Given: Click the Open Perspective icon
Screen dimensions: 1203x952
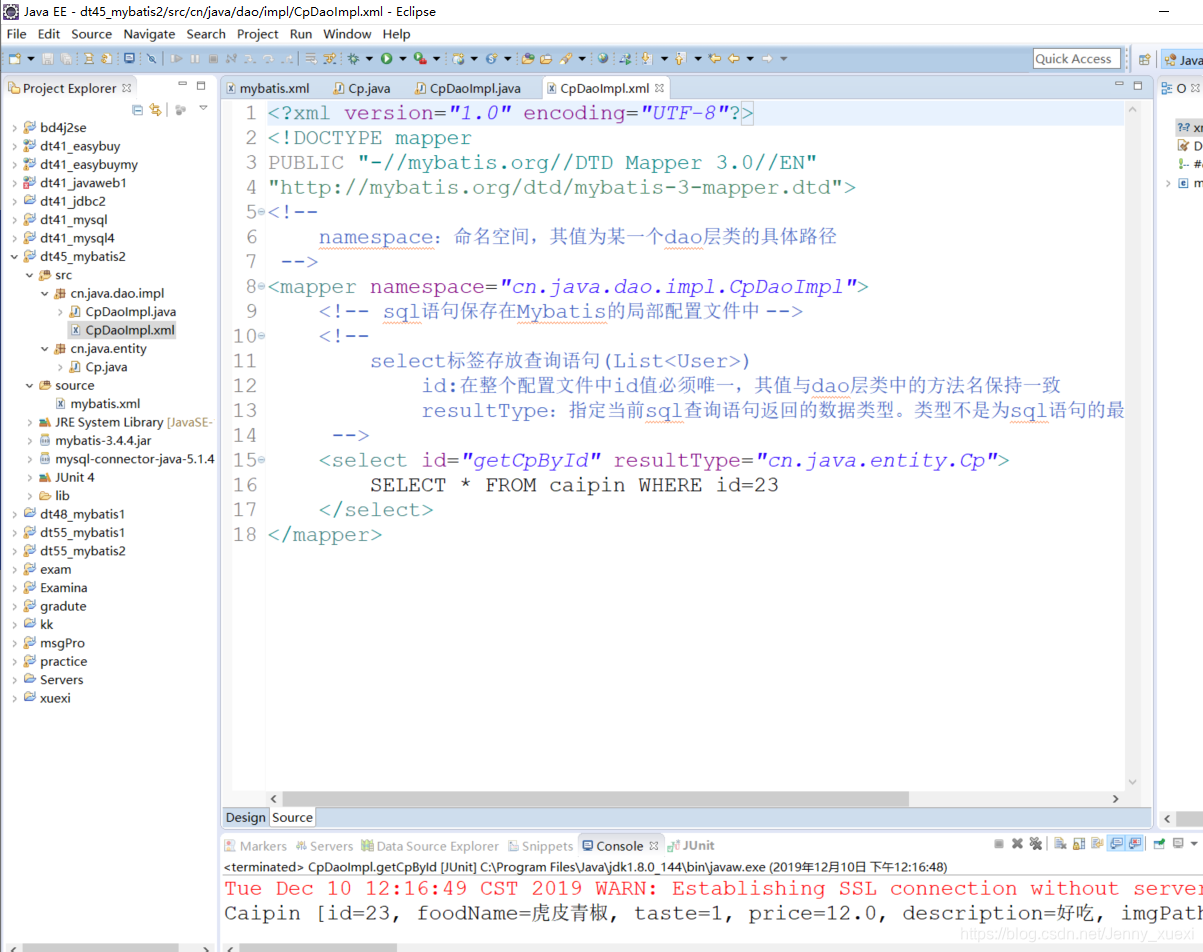Looking at the screenshot, I should [x=1144, y=59].
